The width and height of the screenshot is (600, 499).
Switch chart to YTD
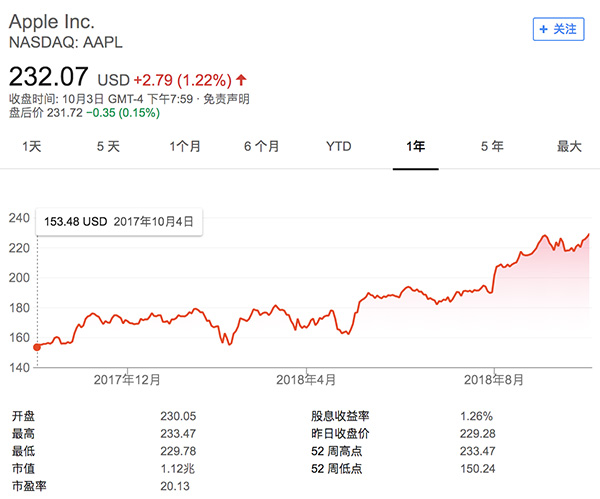[338, 146]
